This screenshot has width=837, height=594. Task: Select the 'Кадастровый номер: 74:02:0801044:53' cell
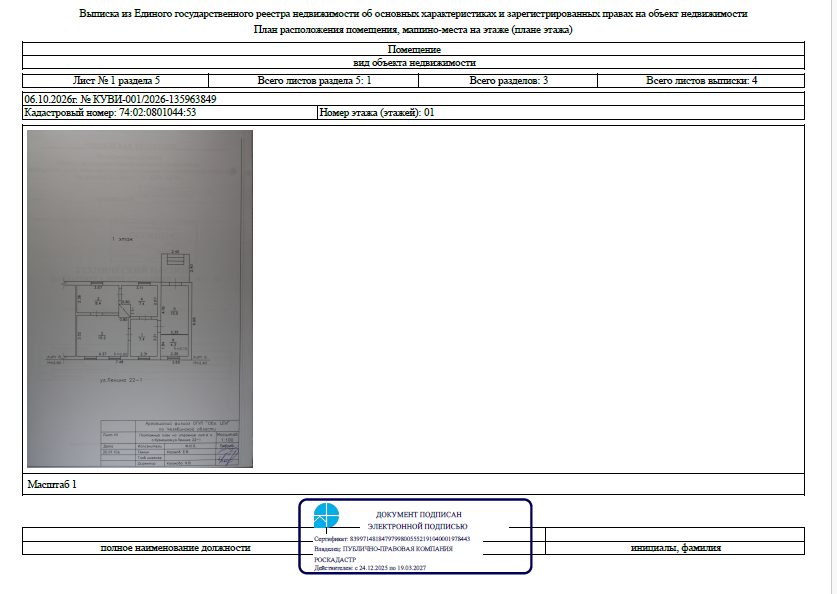click(x=170, y=113)
